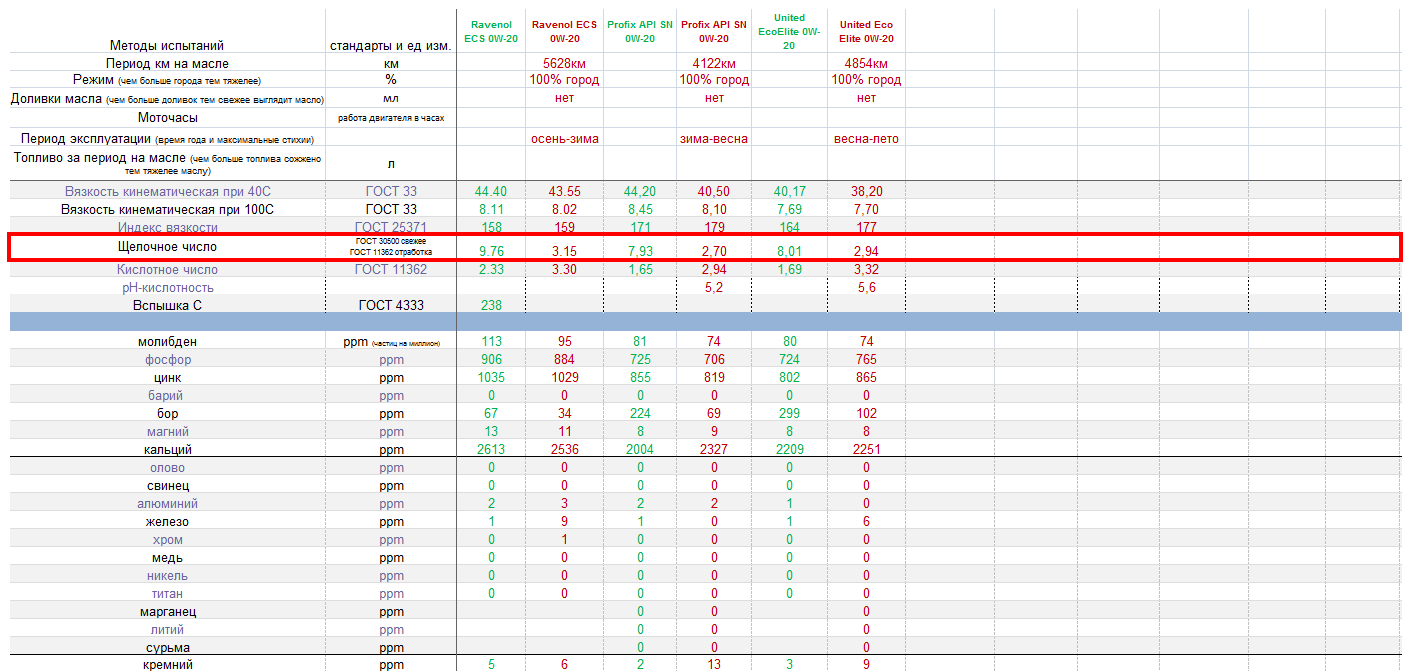Select the '4122км' mileage cell
The image size is (1412, 671).
pos(714,64)
